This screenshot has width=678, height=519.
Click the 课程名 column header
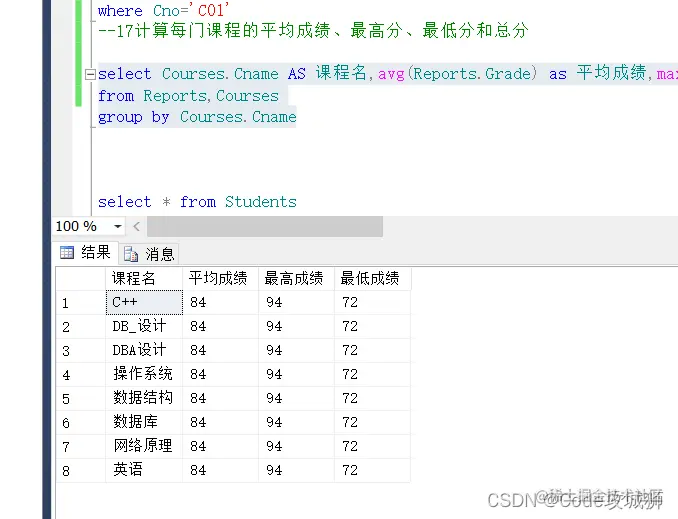(x=144, y=279)
